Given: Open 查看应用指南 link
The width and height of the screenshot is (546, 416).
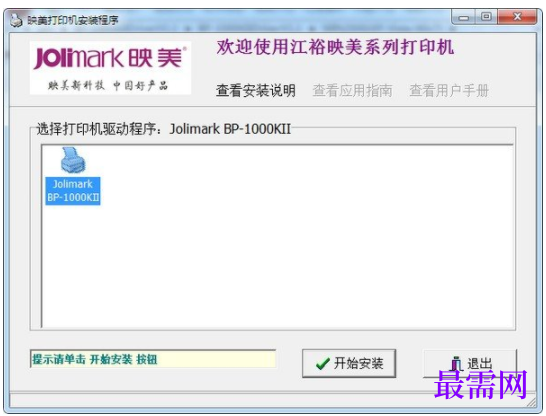Looking at the screenshot, I should pyautogui.click(x=352, y=91).
